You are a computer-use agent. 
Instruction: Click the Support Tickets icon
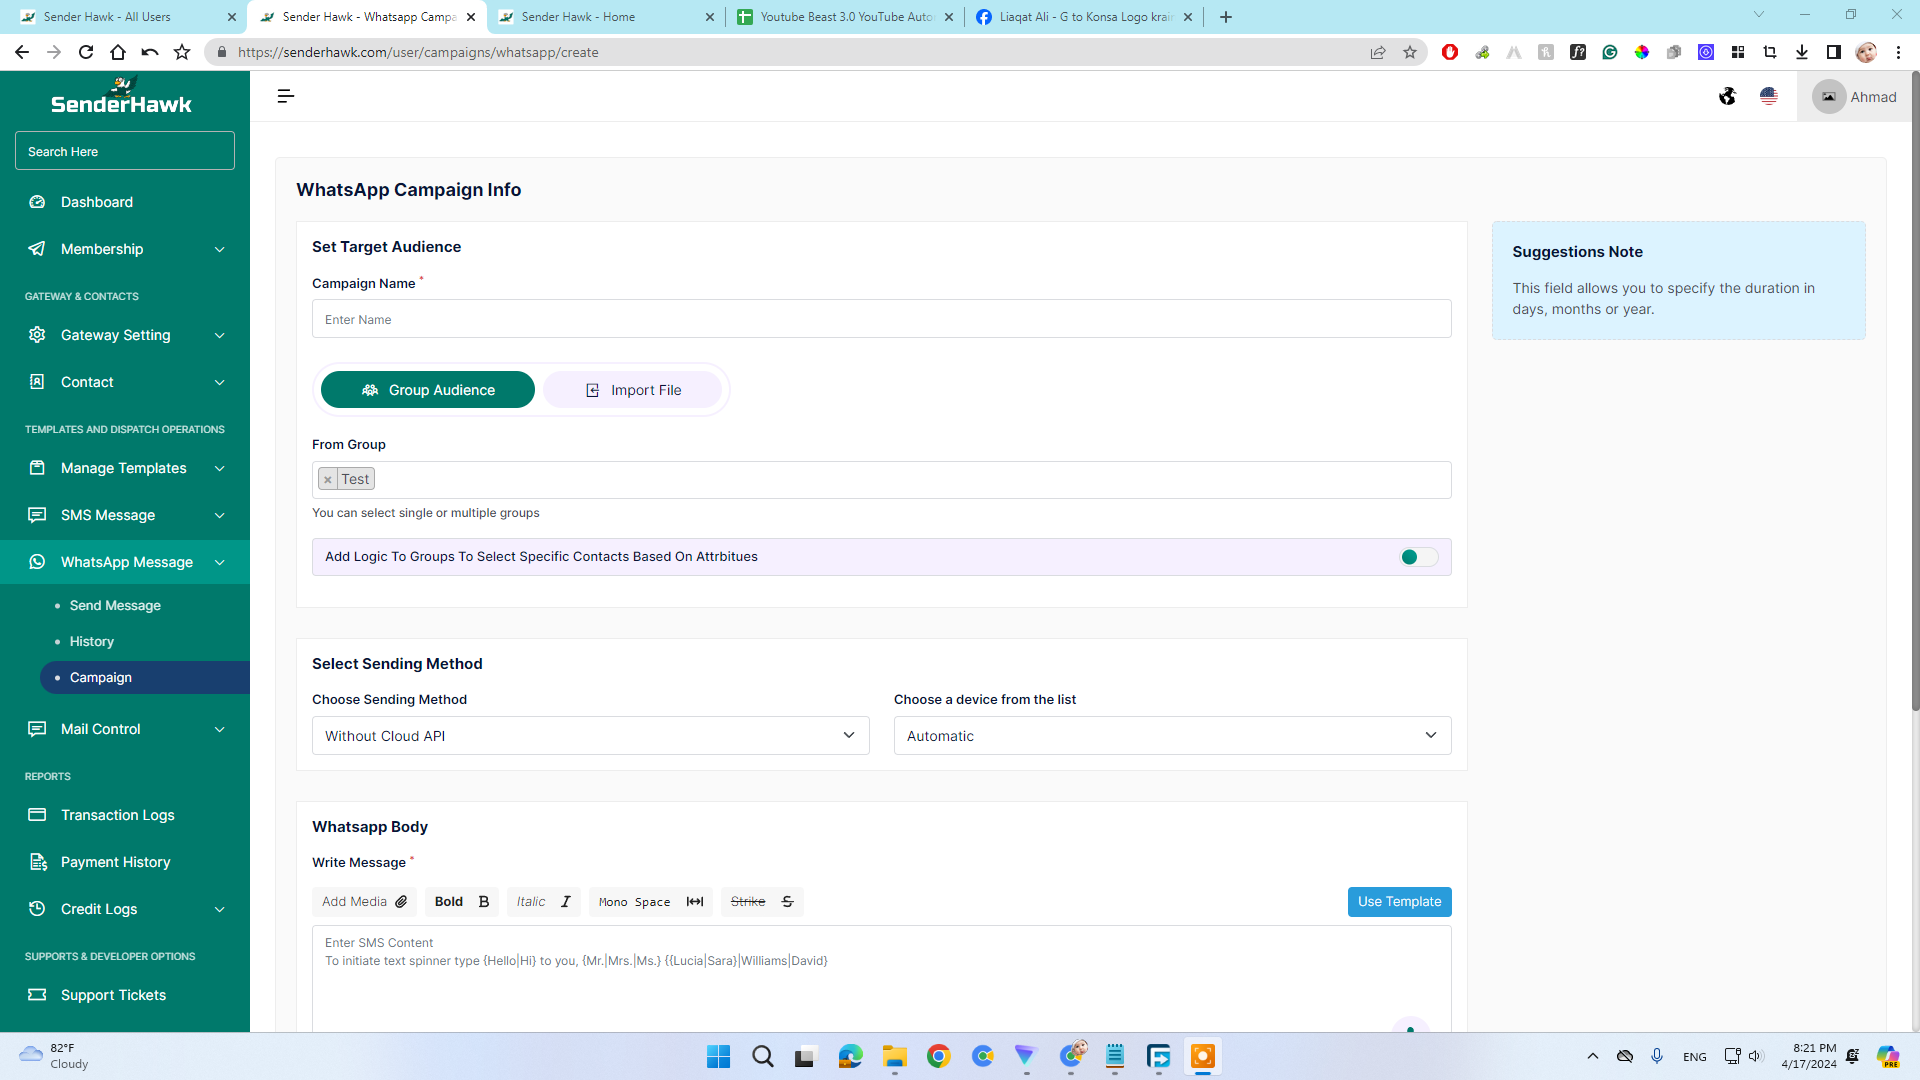pyautogui.click(x=37, y=995)
